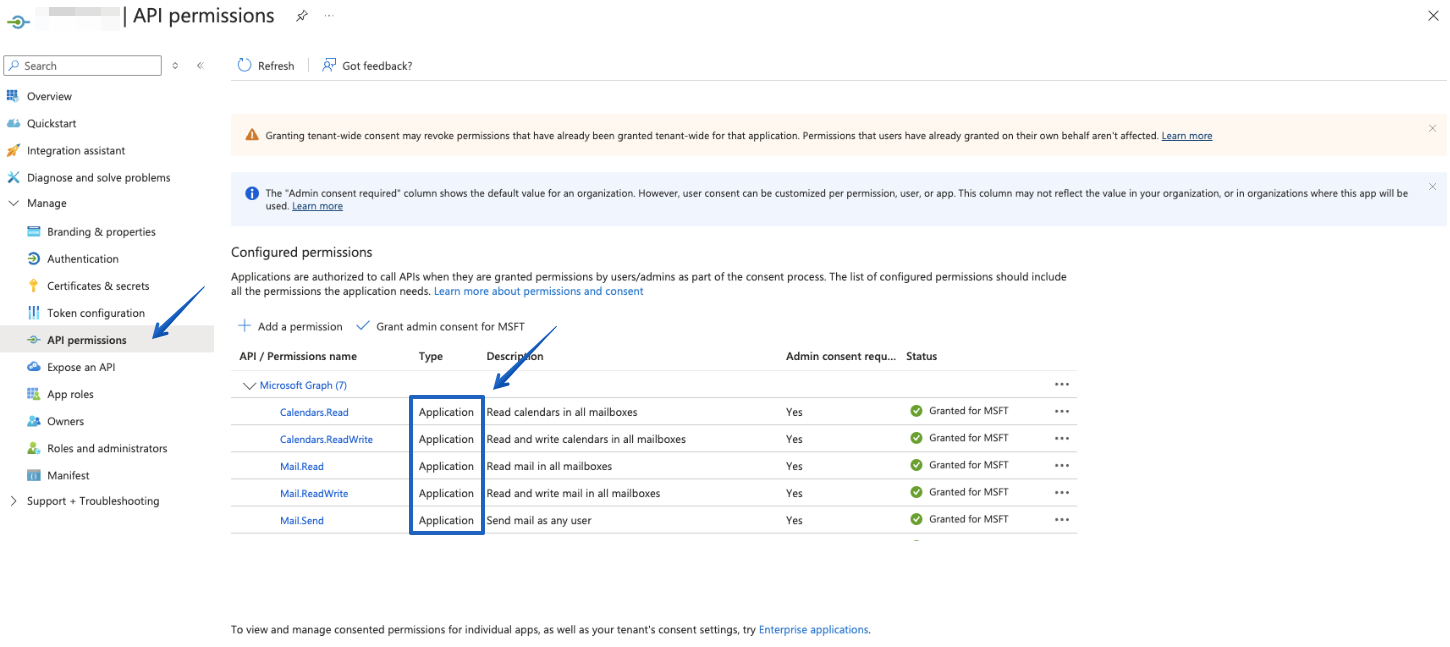Open Certificates & secrets

point(98,286)
